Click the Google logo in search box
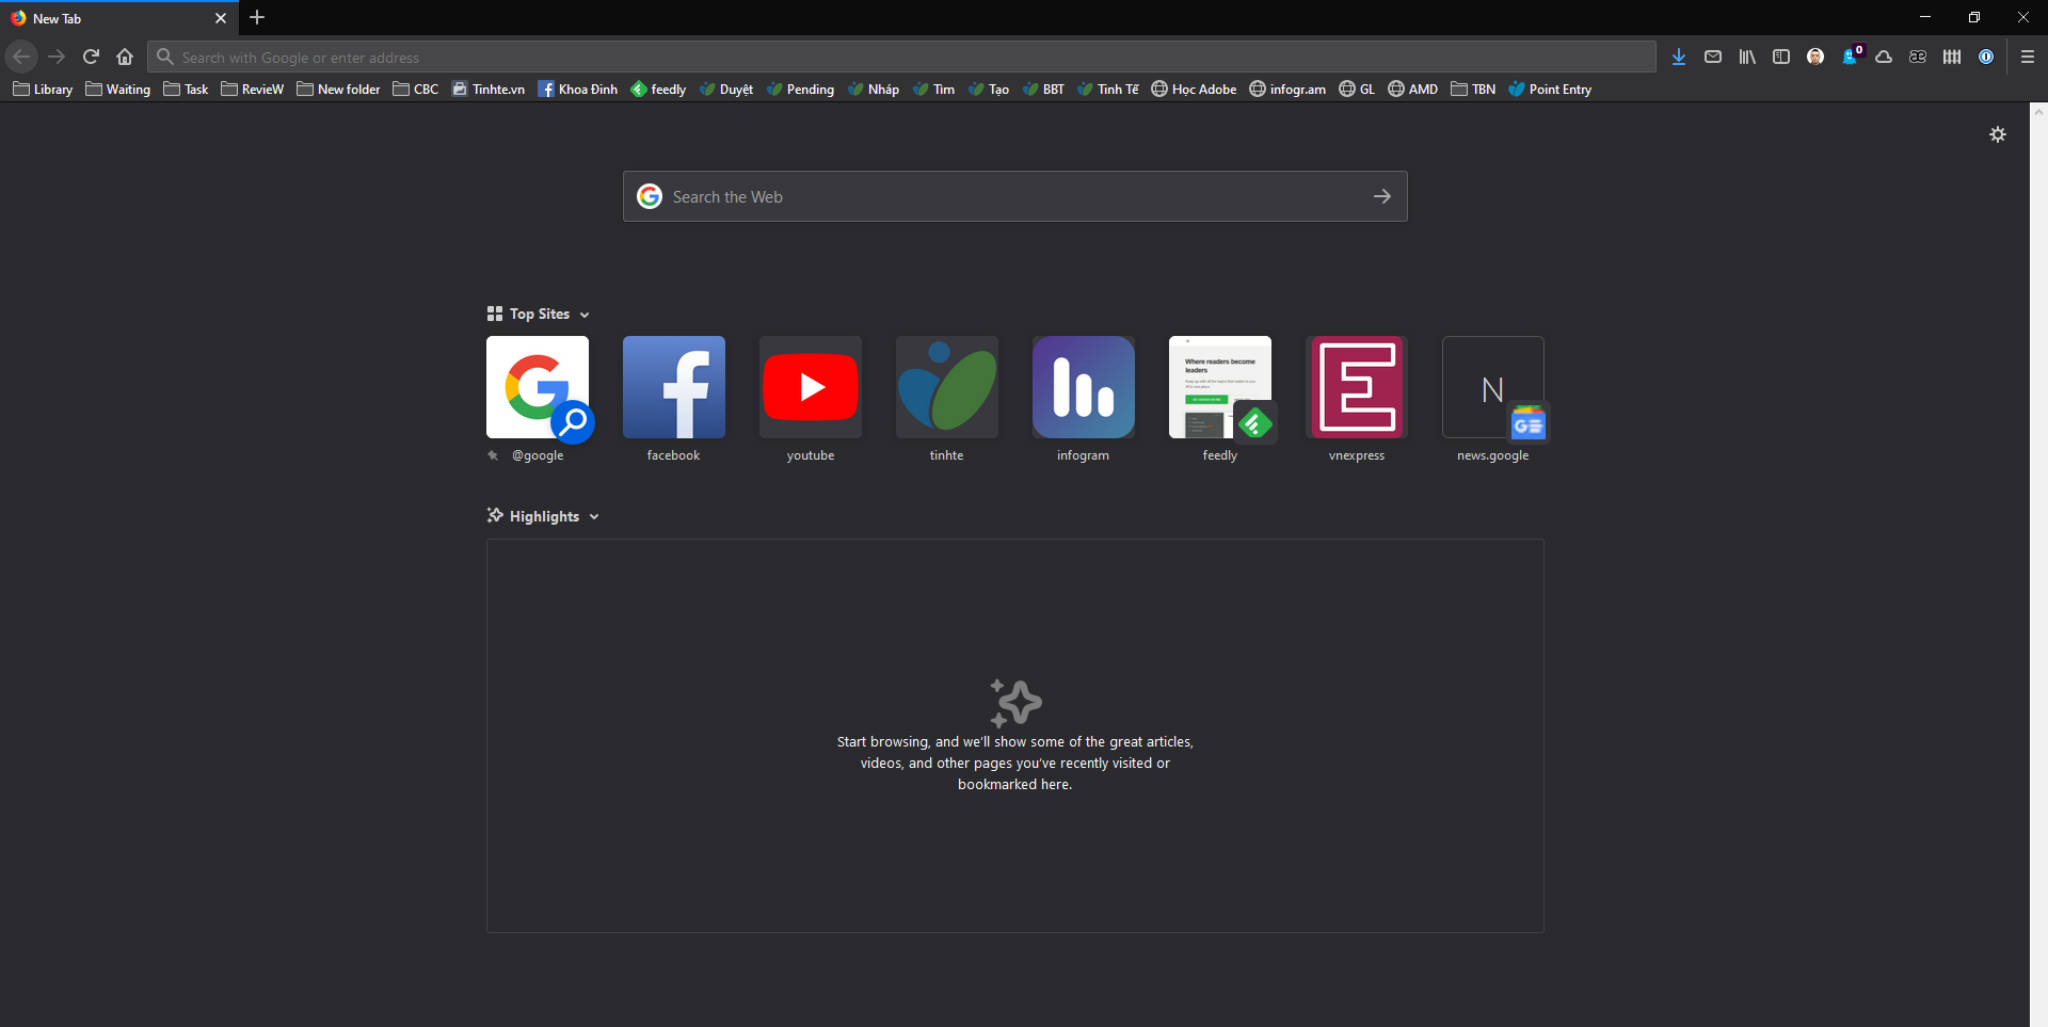Viewport: 2048px width, 1027px height. [x=650, y=196]
